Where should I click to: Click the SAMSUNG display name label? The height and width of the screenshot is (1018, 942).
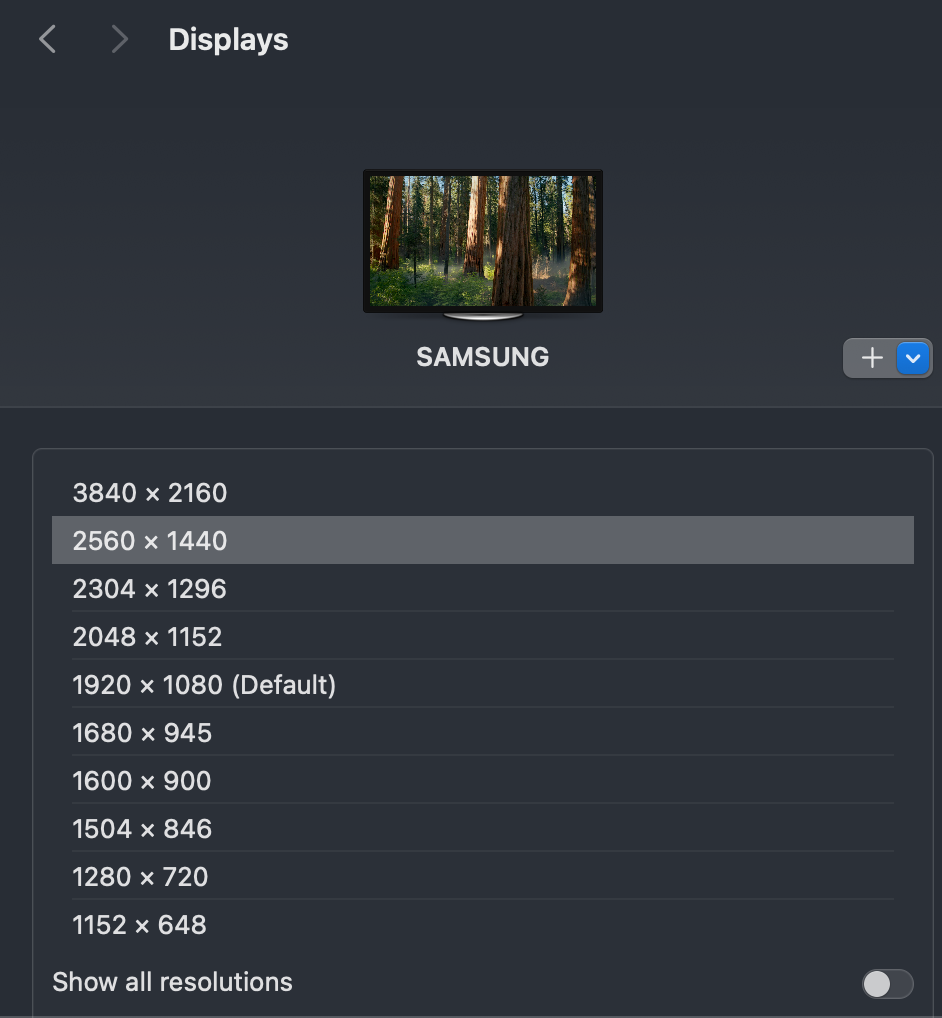[483, 357]
